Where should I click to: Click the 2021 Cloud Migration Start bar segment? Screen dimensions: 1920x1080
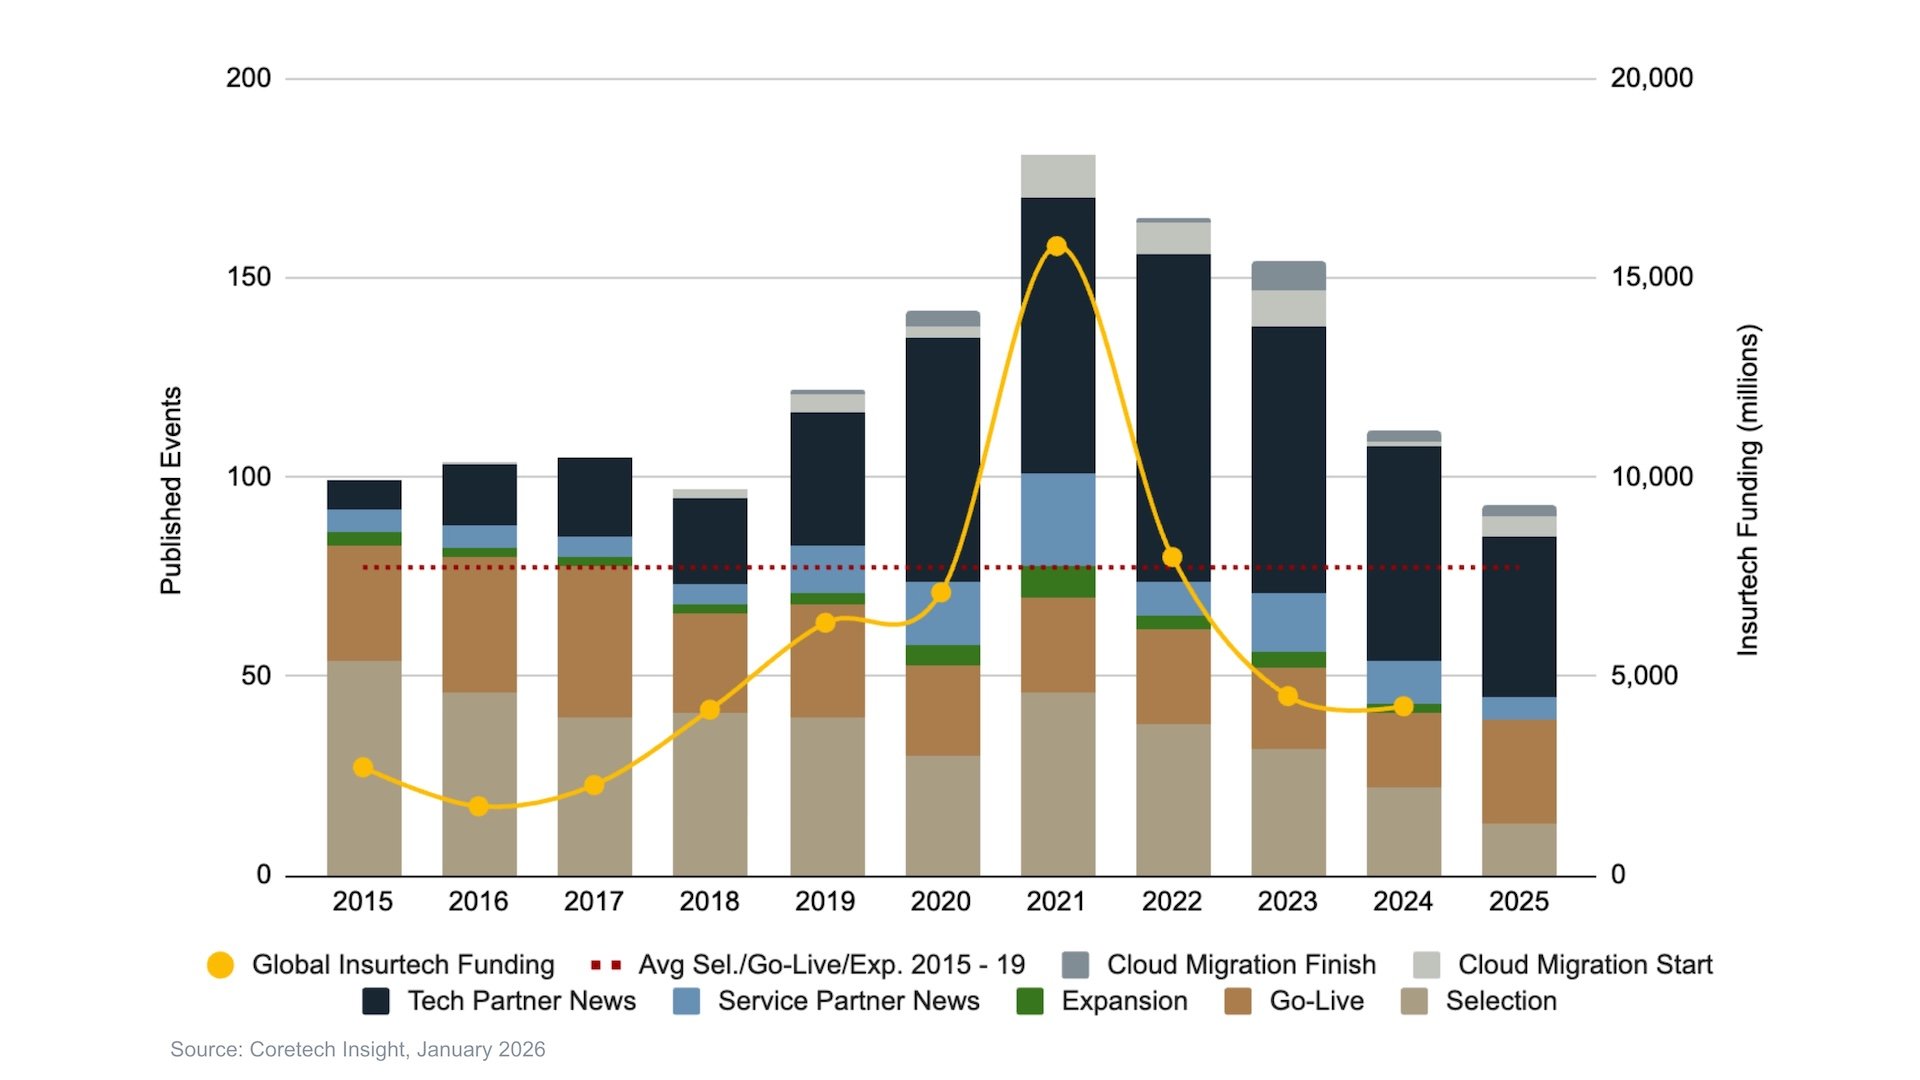pos(1057,176)
